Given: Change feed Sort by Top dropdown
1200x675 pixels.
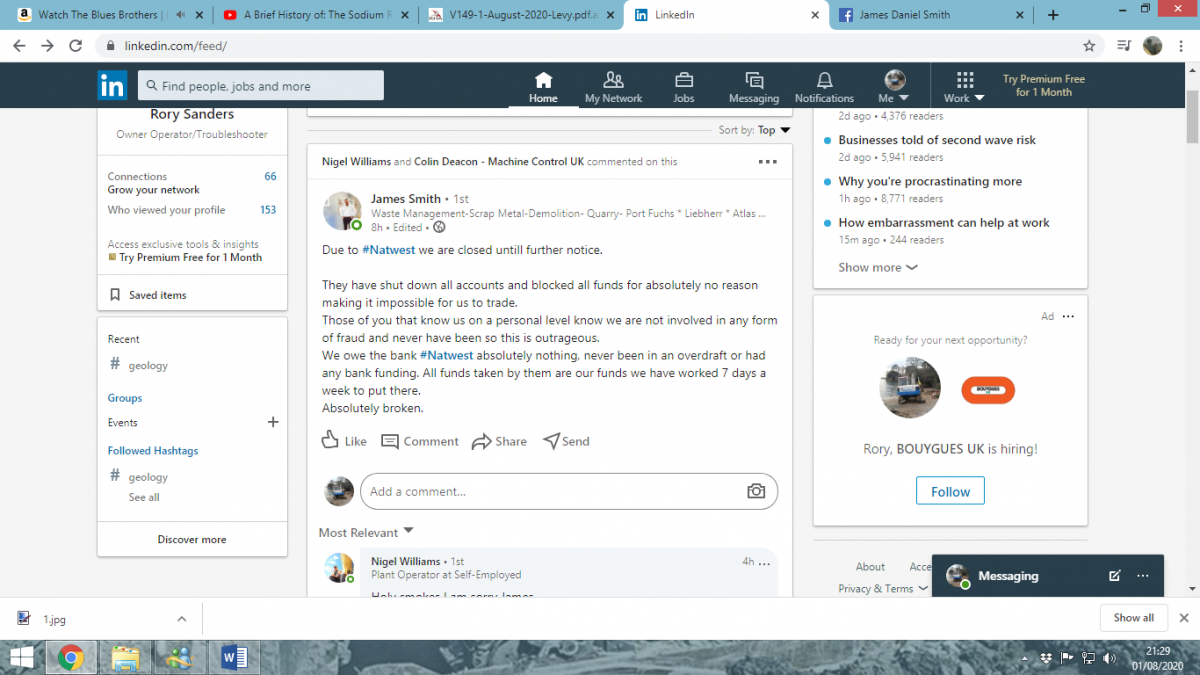Looking at the screenshot, I should [774, 130].
